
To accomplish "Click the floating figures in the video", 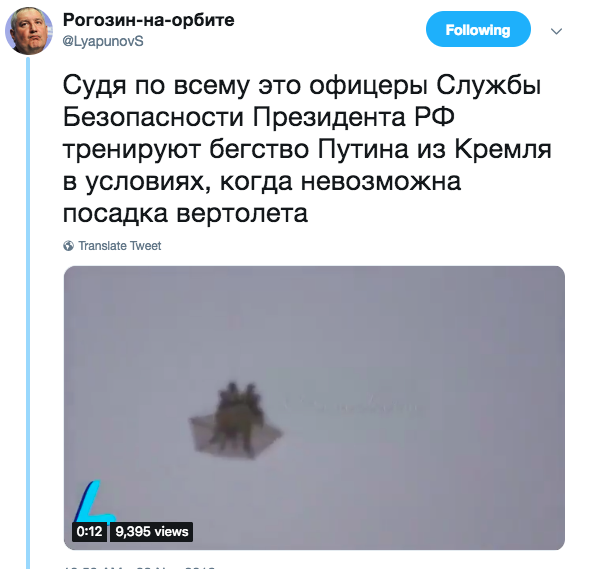I will [x=236, y=419].
